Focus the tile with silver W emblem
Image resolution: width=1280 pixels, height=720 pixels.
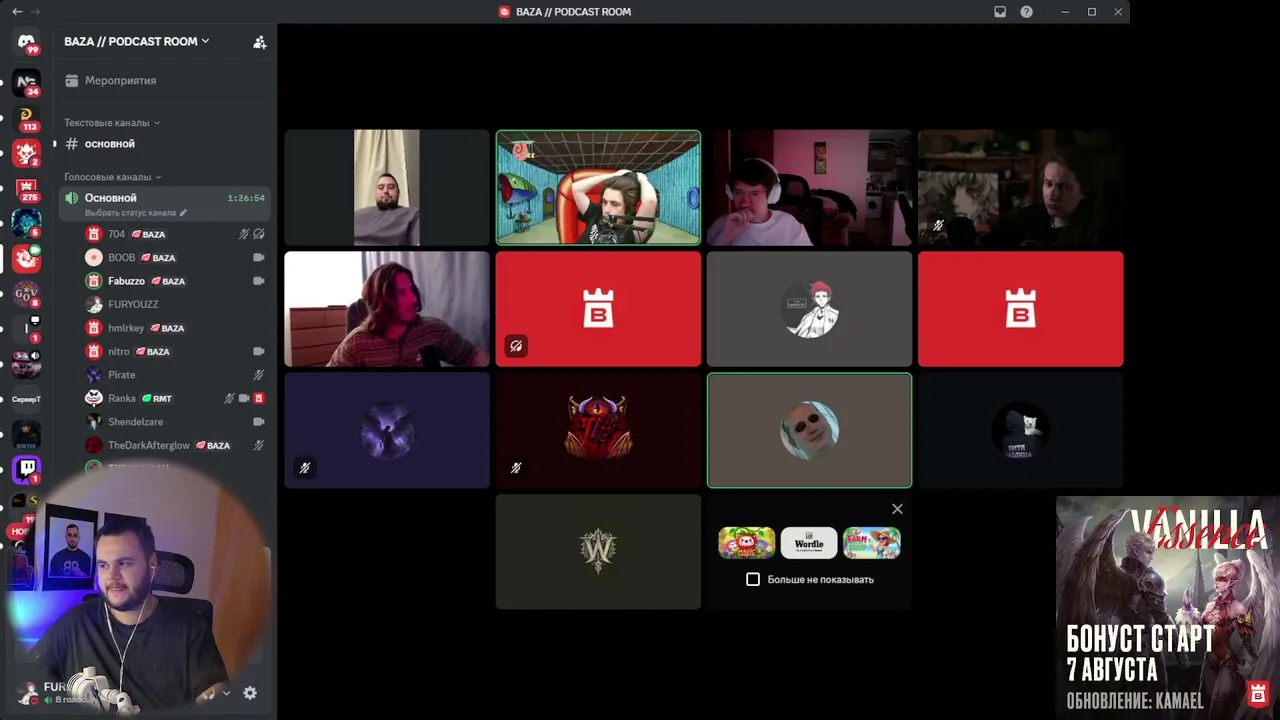point(598,552)
